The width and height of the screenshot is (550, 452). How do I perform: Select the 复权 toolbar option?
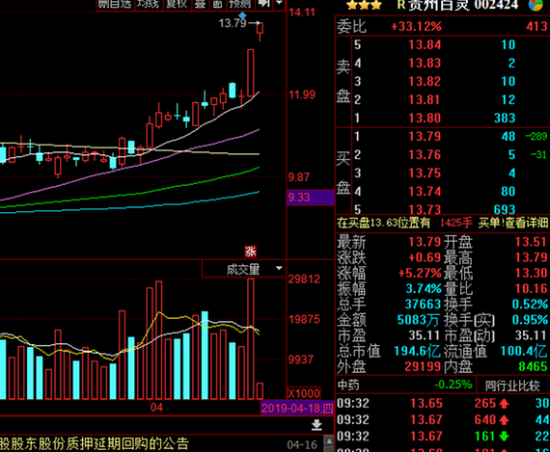177,5
